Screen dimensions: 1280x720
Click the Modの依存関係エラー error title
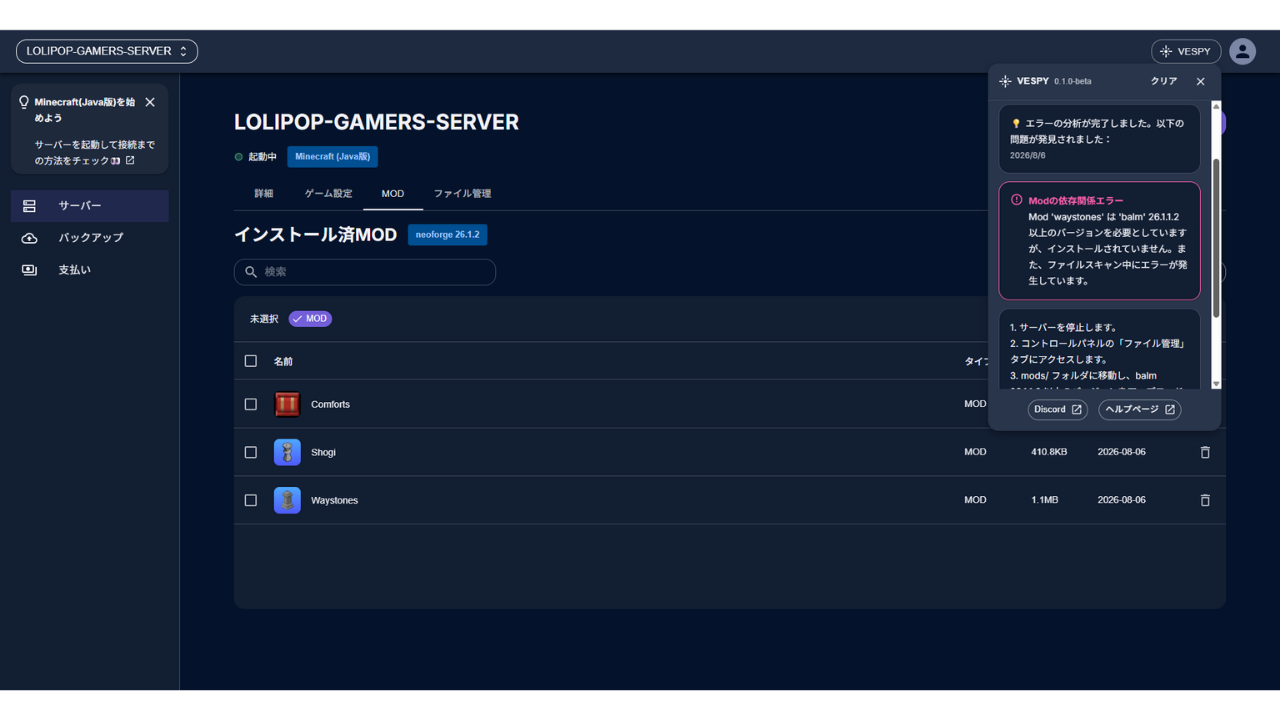click(1076, 201)
